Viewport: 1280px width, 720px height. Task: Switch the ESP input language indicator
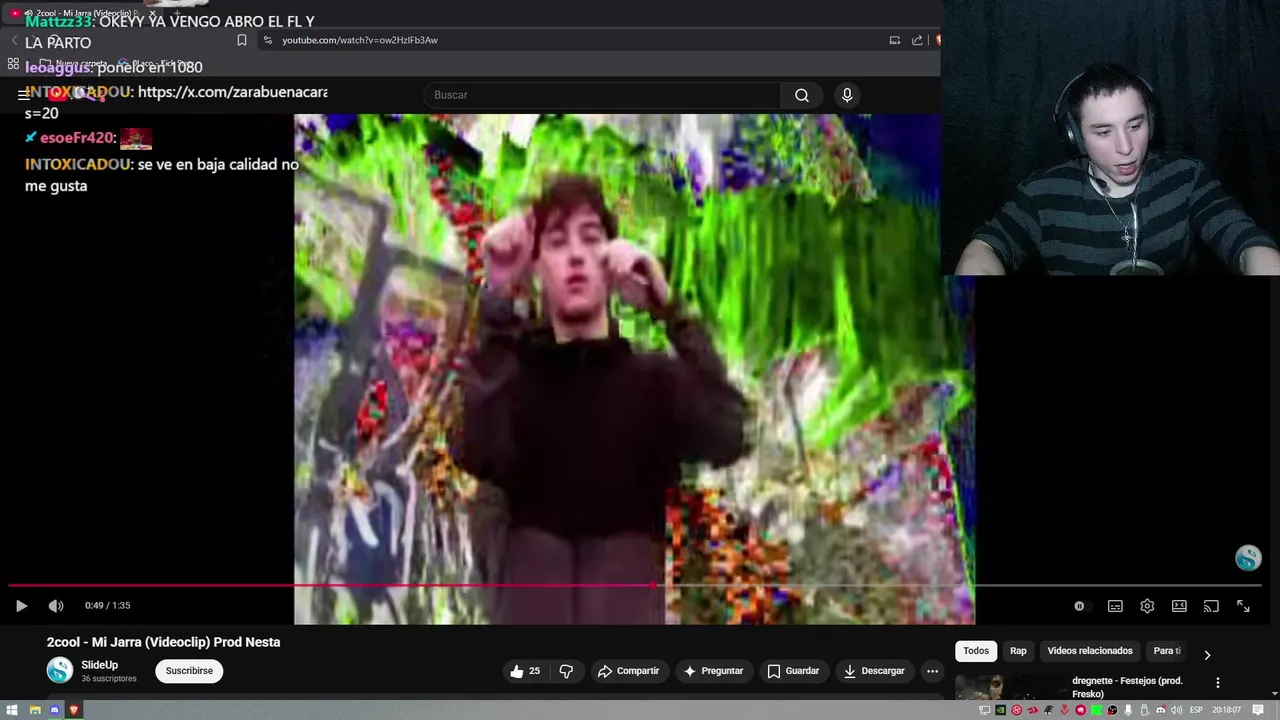(1196, 710)
